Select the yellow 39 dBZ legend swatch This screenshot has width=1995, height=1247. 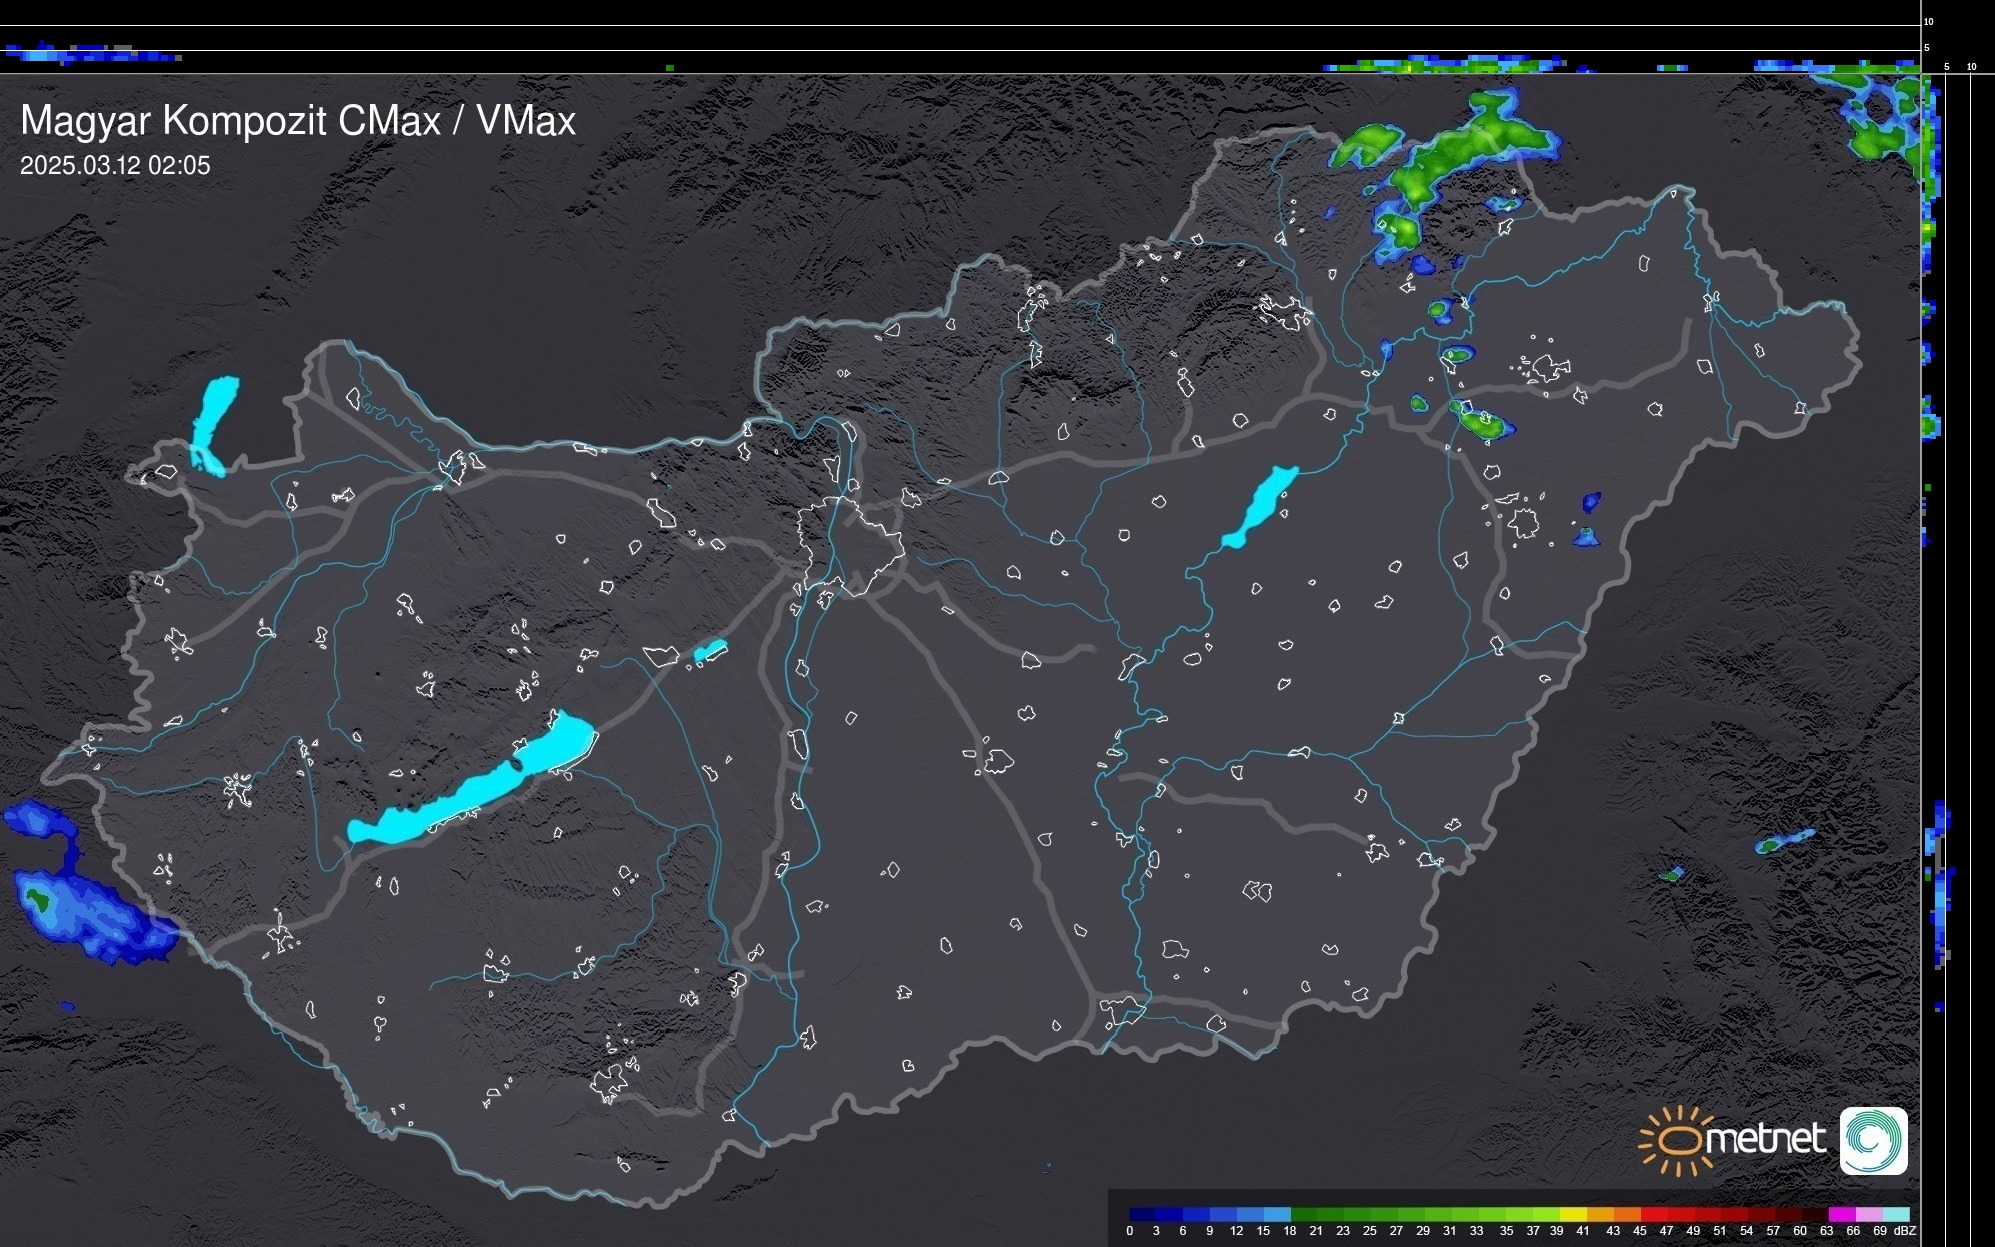[1573, 1215]
